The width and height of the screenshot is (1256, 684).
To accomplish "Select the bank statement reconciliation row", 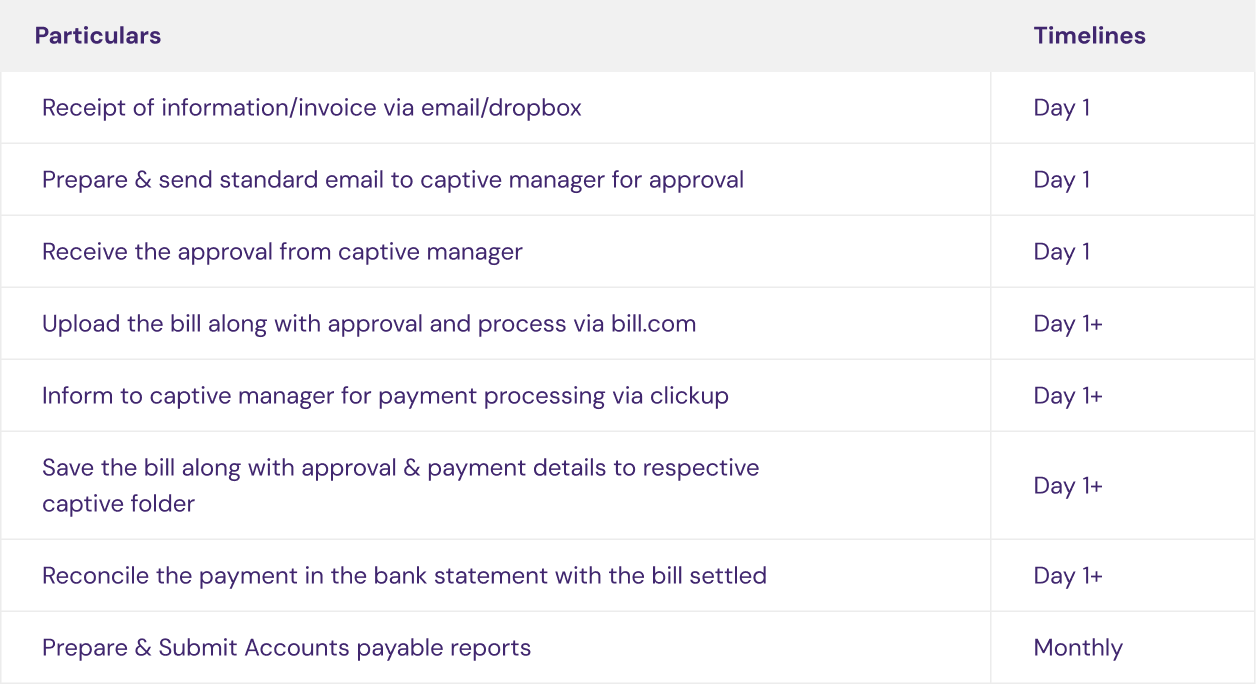I will click(x=403, y=575).
